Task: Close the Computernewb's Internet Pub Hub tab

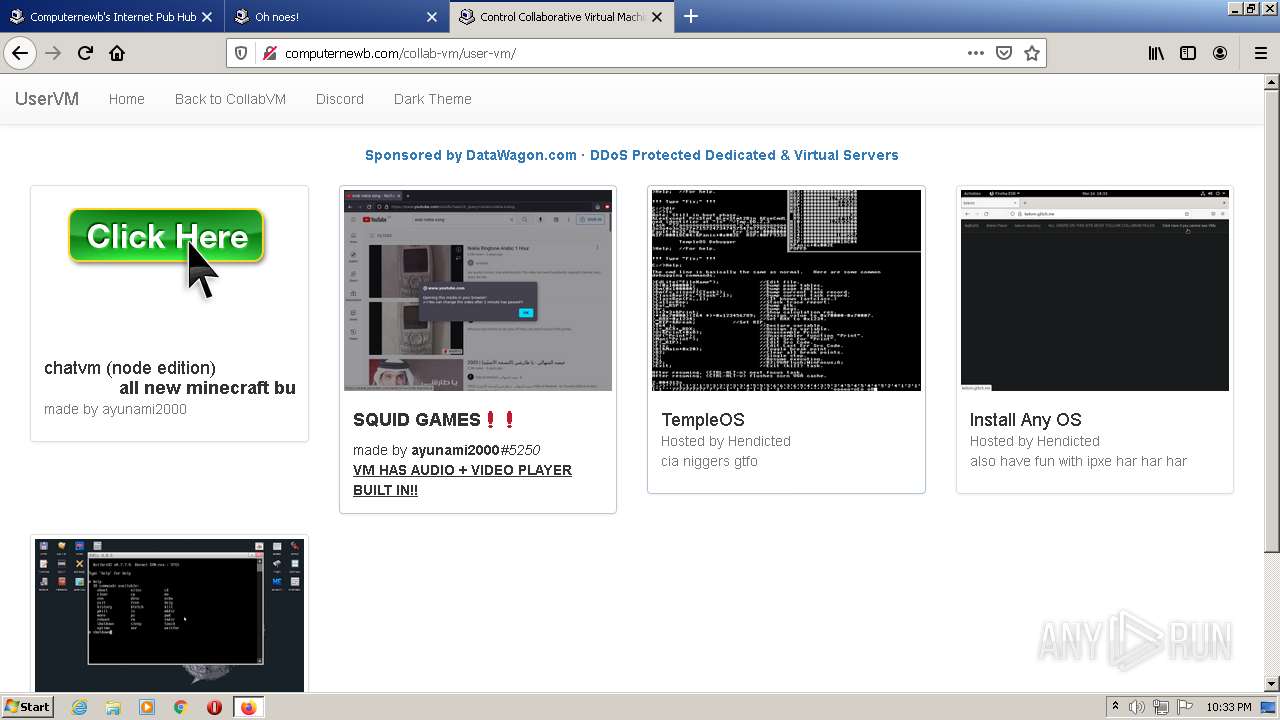Action: pos(207,17)
